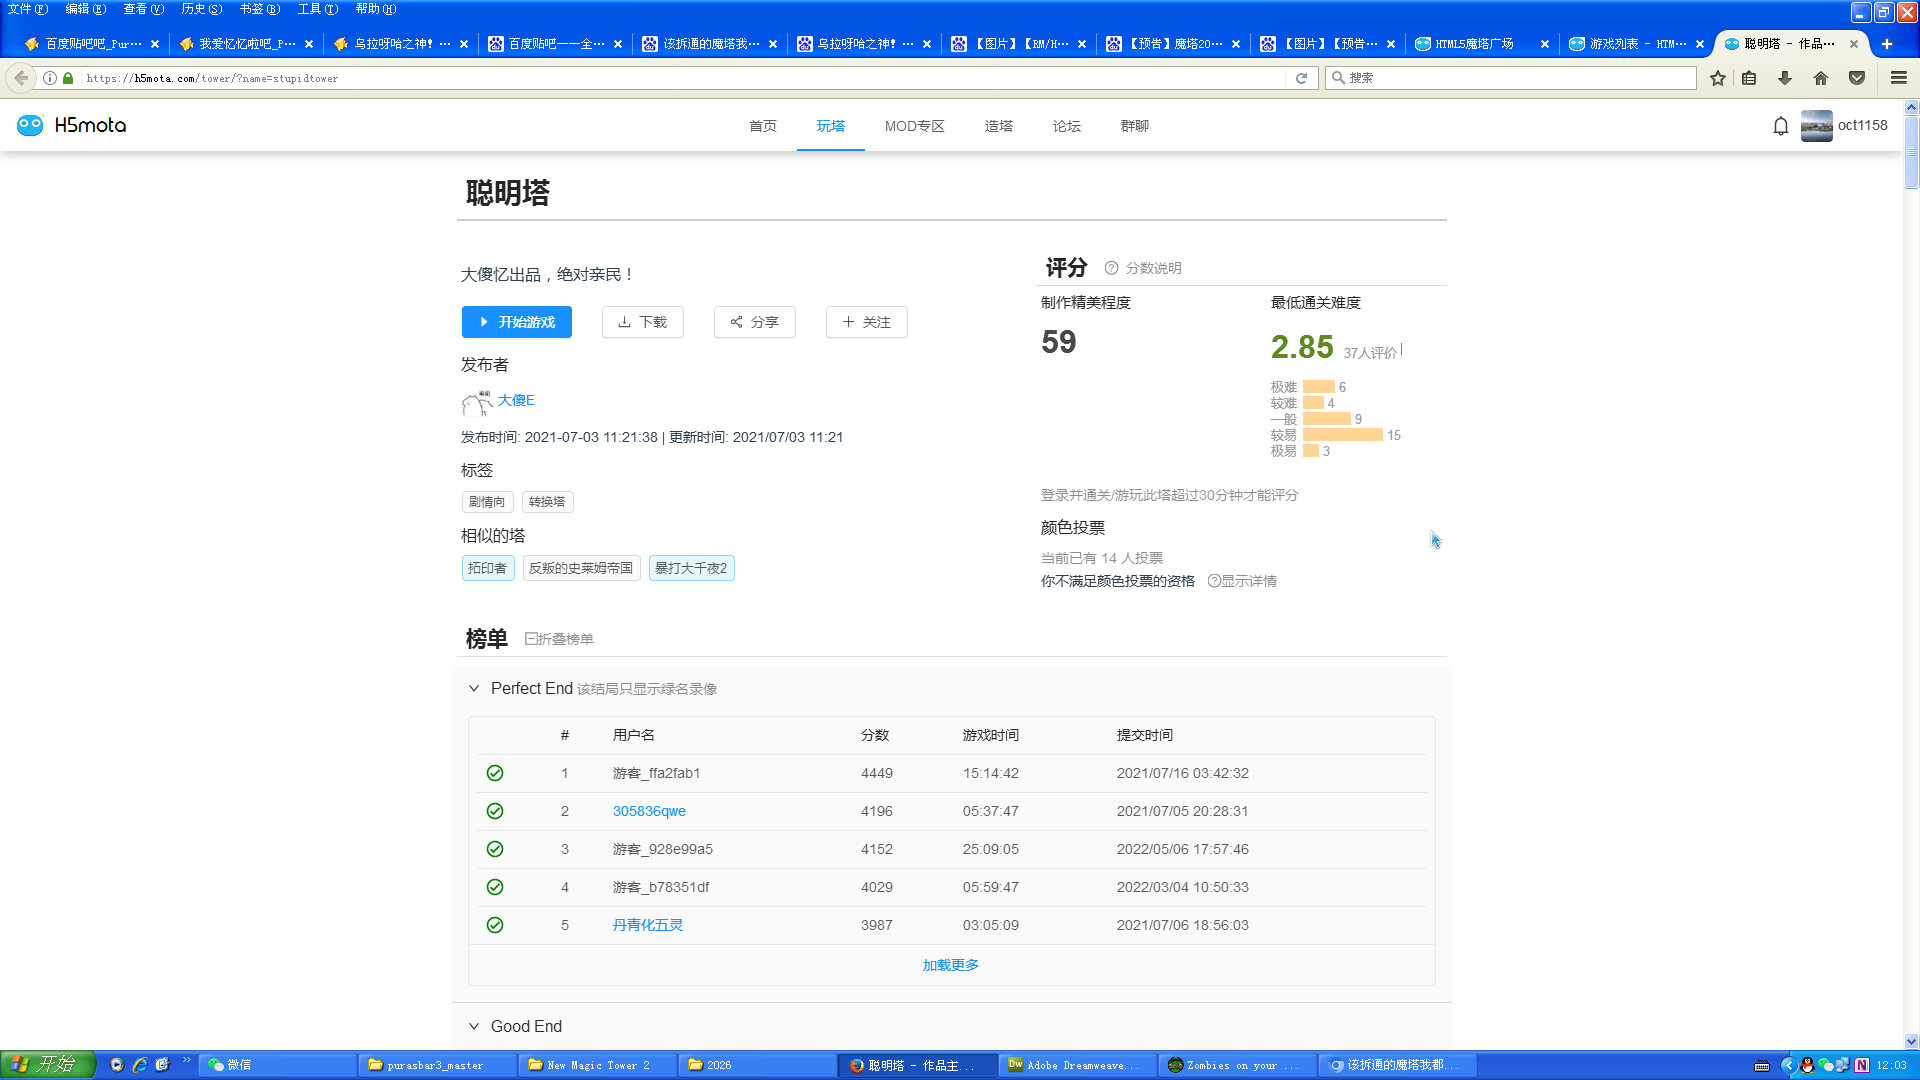Open the Firefox downloads arrow
The width and height of the screenshot is (1920, 1080).
1785,78
